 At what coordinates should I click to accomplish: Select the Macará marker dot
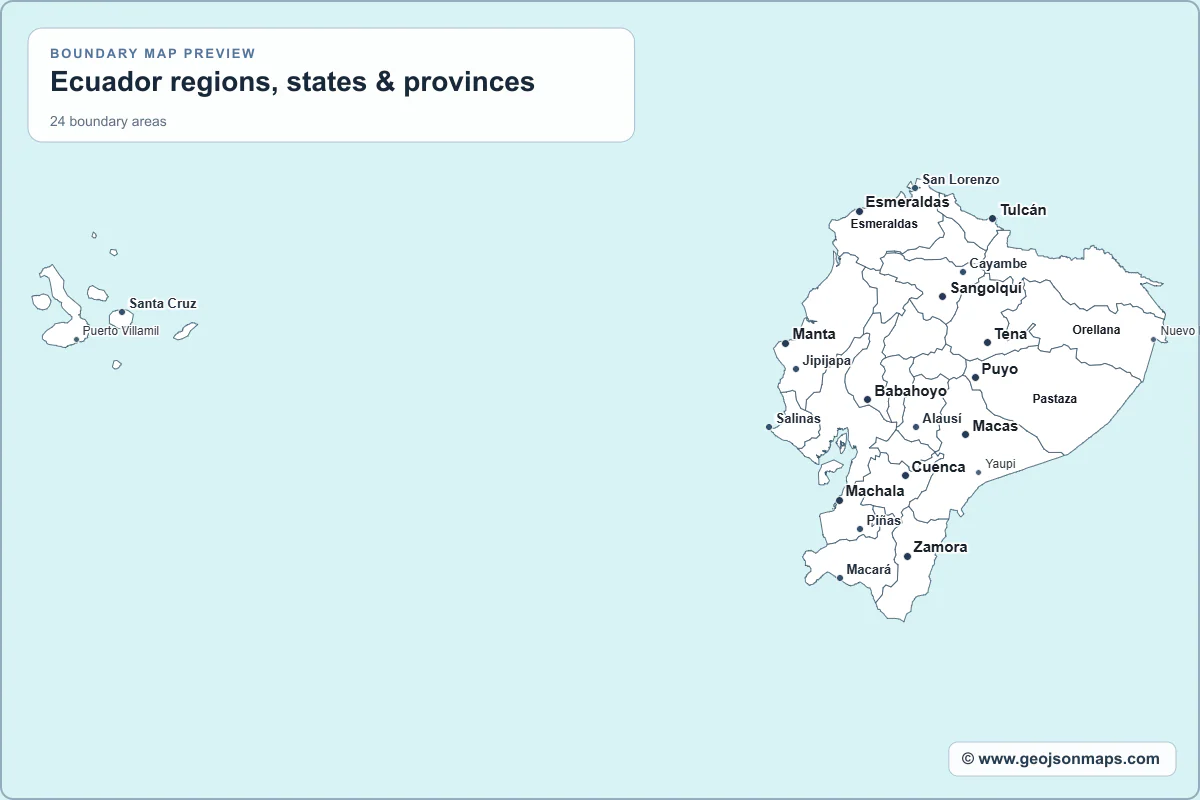840,577
